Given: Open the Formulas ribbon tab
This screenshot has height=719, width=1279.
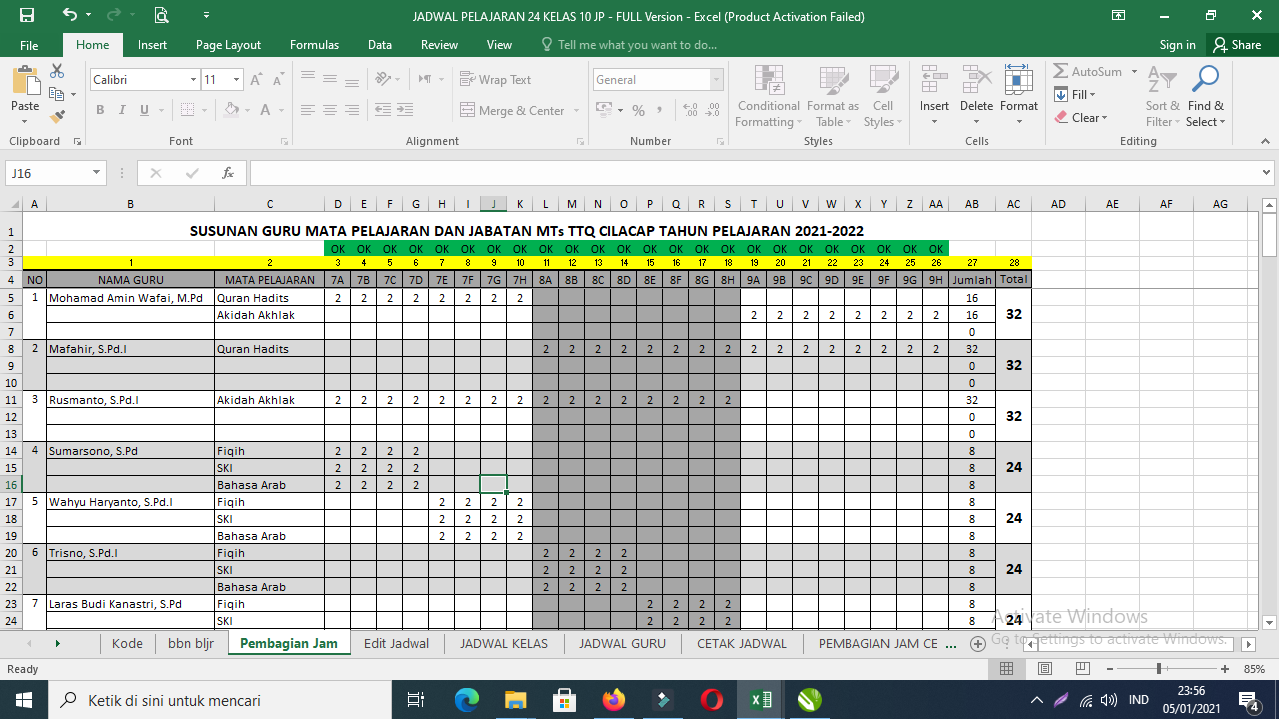Looking at the screenshot, I should click(x=314, y=45).
